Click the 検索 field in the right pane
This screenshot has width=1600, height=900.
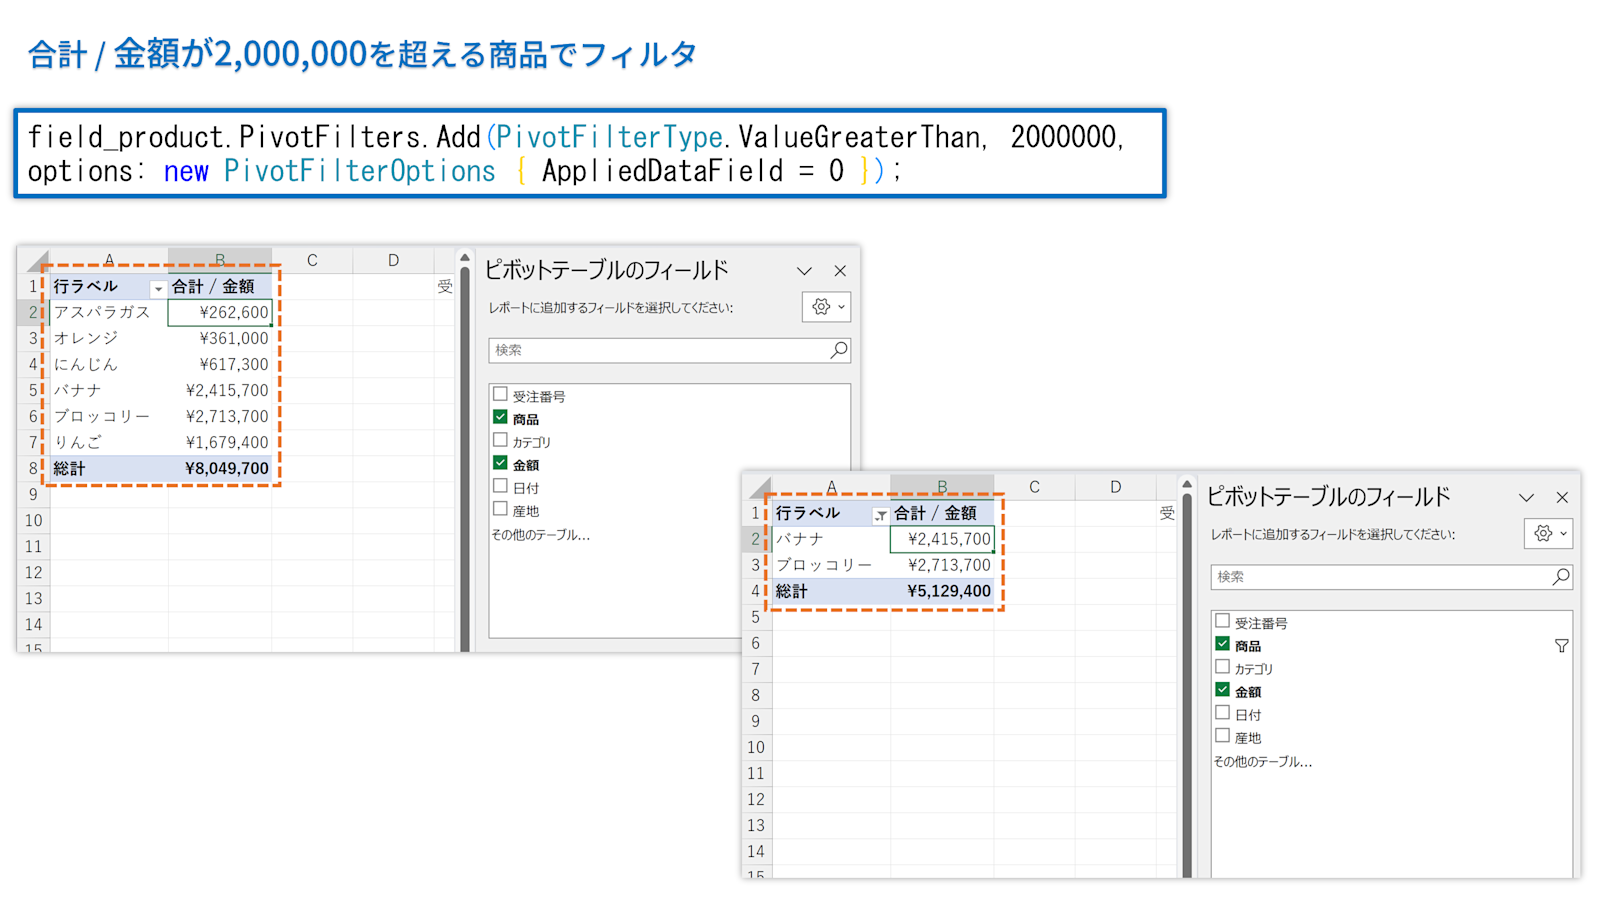pos(1391,577)
